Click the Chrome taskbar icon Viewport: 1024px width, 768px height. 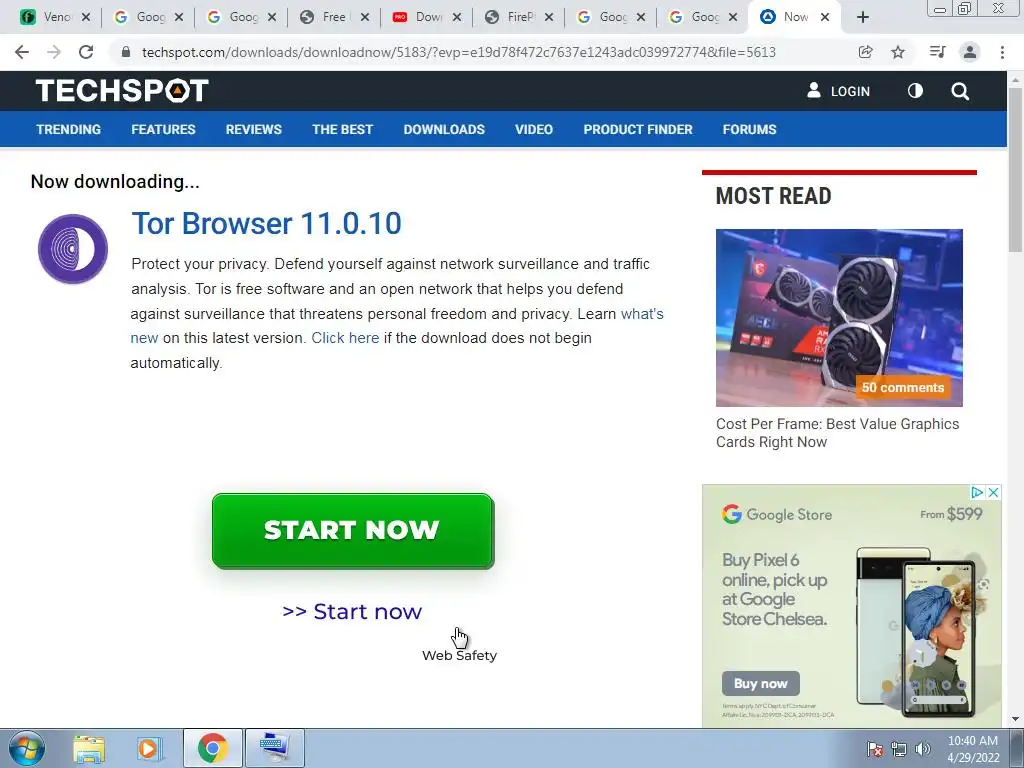coord(213,748)
